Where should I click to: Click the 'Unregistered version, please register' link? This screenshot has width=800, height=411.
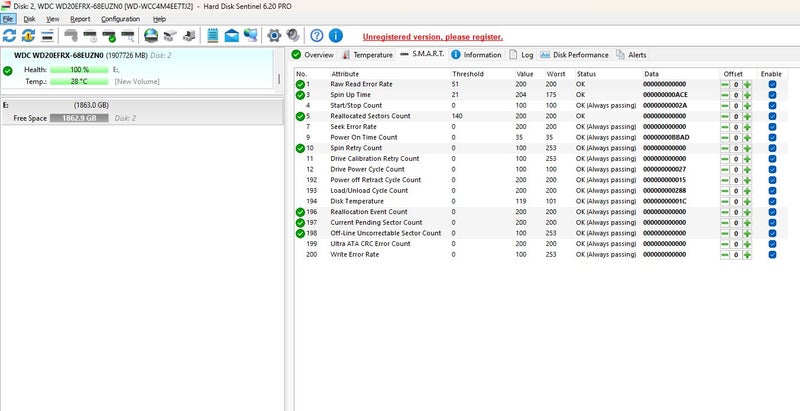coord(433,37)
